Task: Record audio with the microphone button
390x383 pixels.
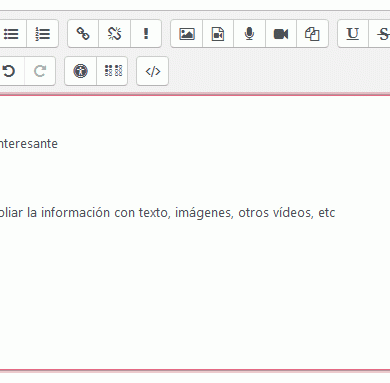Action: tap(249, 34)
